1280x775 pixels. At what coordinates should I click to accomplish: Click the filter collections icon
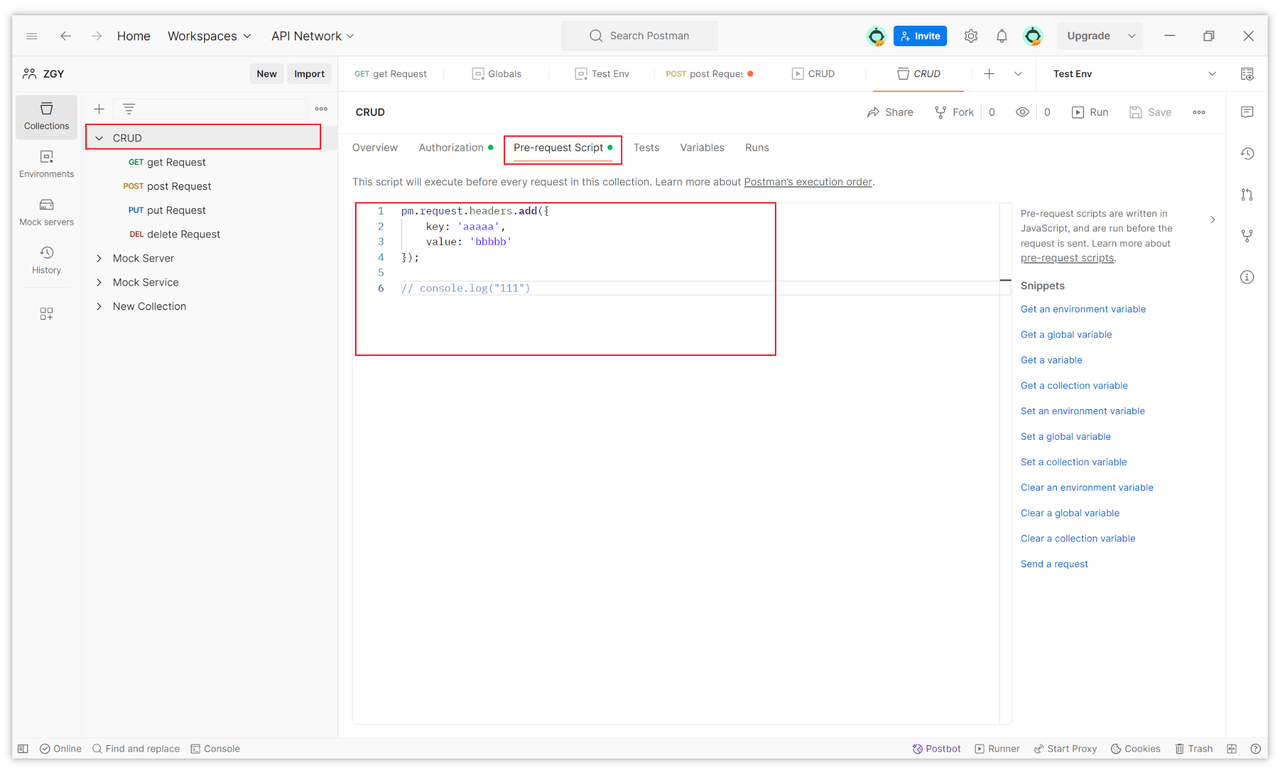pos(129,109)
